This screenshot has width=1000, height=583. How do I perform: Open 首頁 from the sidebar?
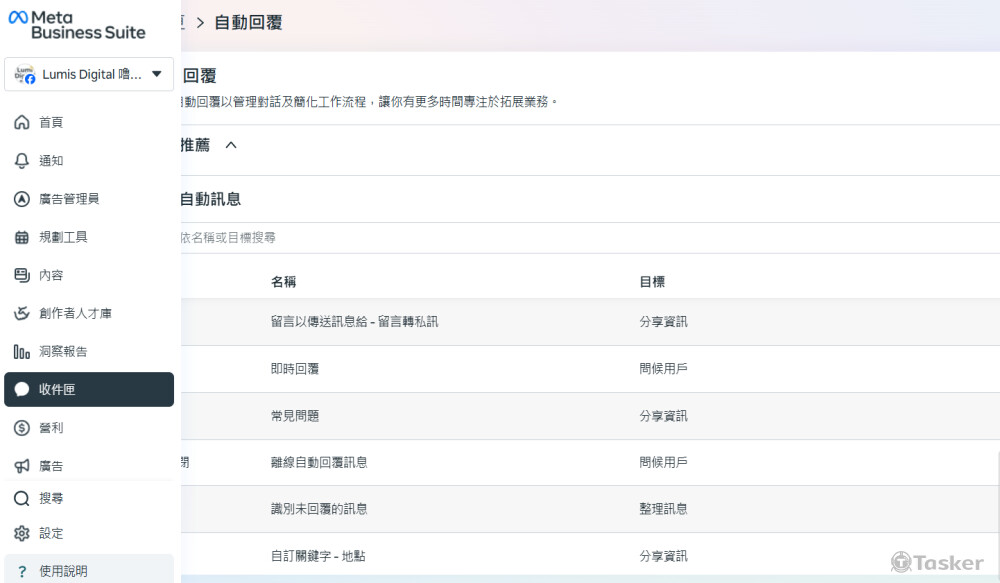click(45, 122)
